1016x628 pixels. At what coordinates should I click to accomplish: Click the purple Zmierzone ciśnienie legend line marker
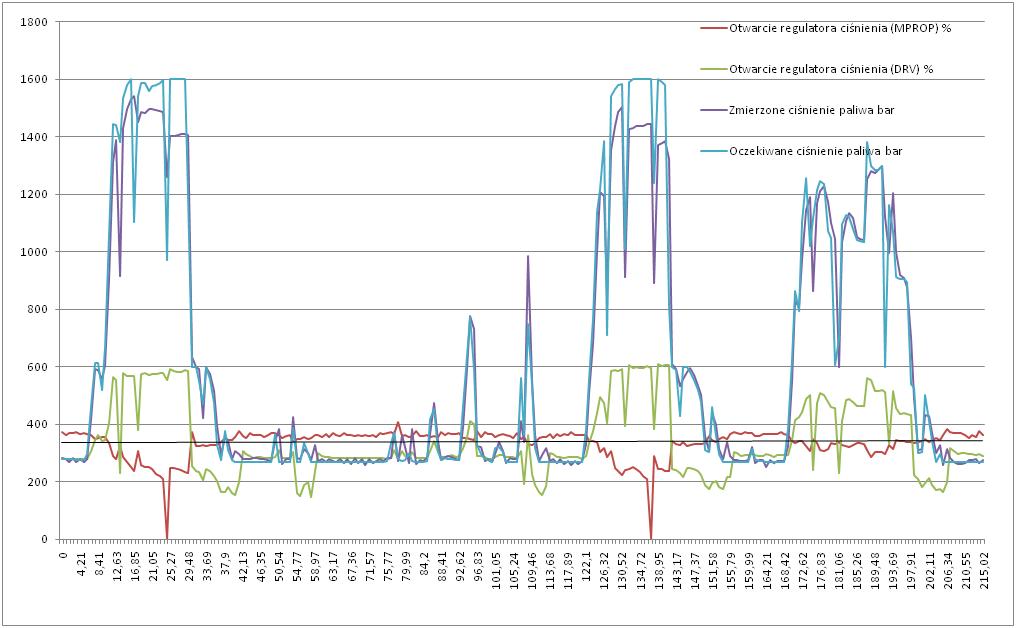(x=713, y=110)
